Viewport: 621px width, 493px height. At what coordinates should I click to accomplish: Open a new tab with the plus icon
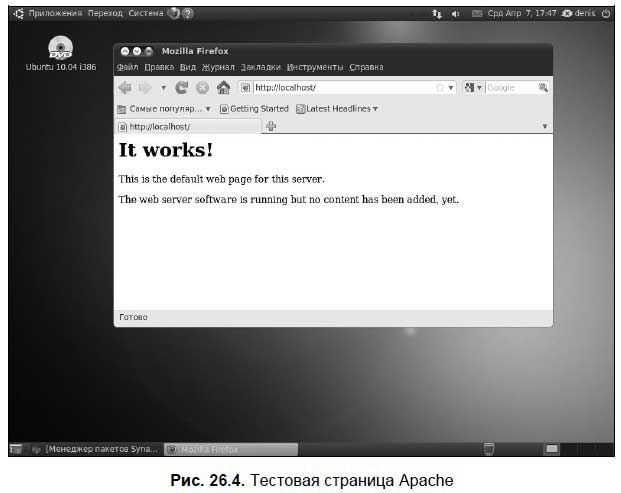pos(271,126)
